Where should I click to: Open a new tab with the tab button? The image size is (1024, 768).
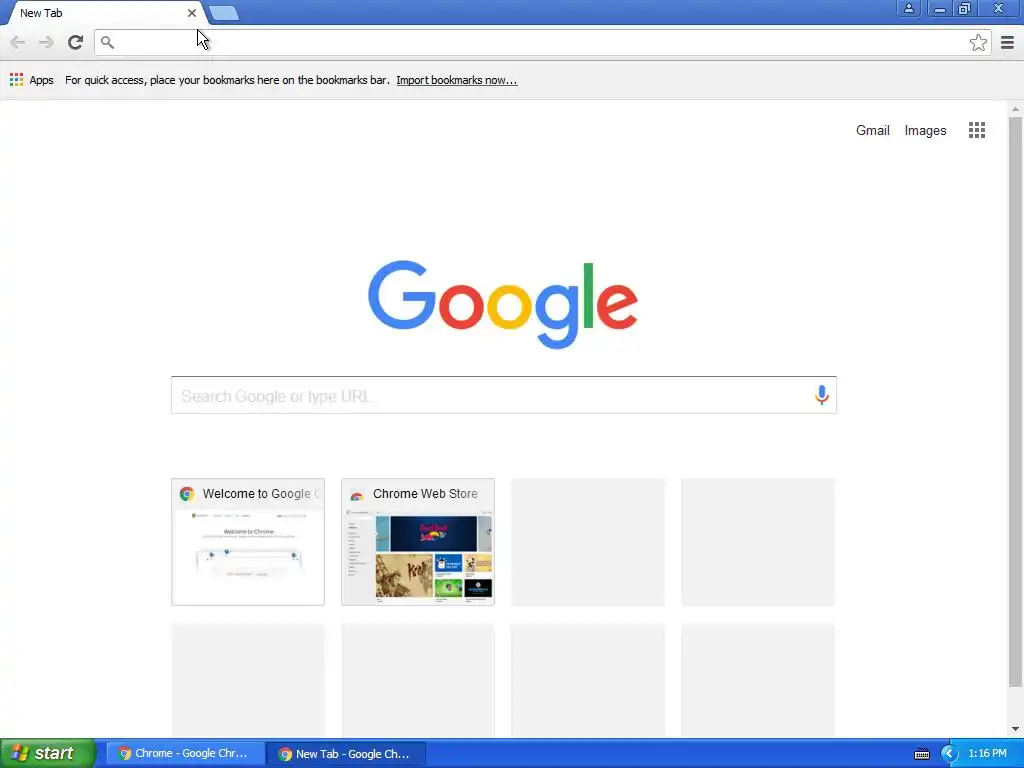click(x=224, y=13)
